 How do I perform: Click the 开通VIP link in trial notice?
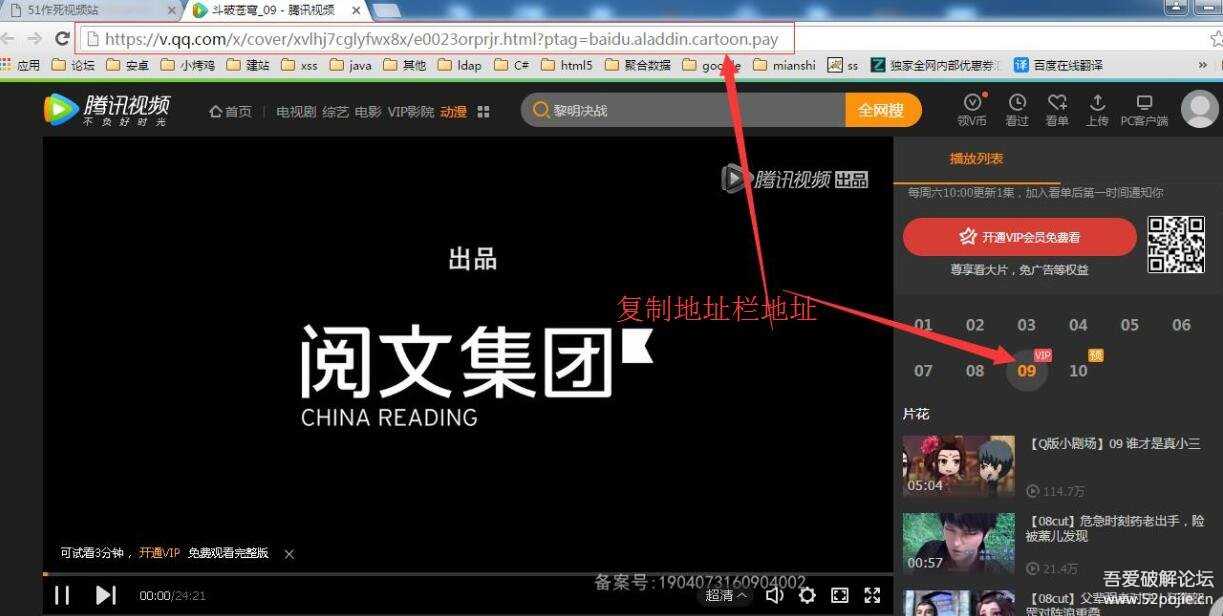click(x=160, y=553)
